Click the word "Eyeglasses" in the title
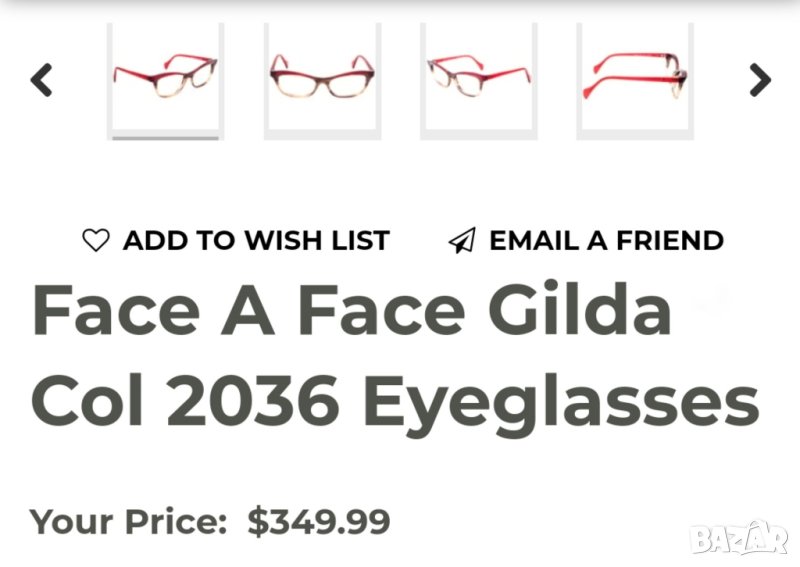Image resolution: width=800 pixels, height=567 pixels. click(x=560, y=402)
